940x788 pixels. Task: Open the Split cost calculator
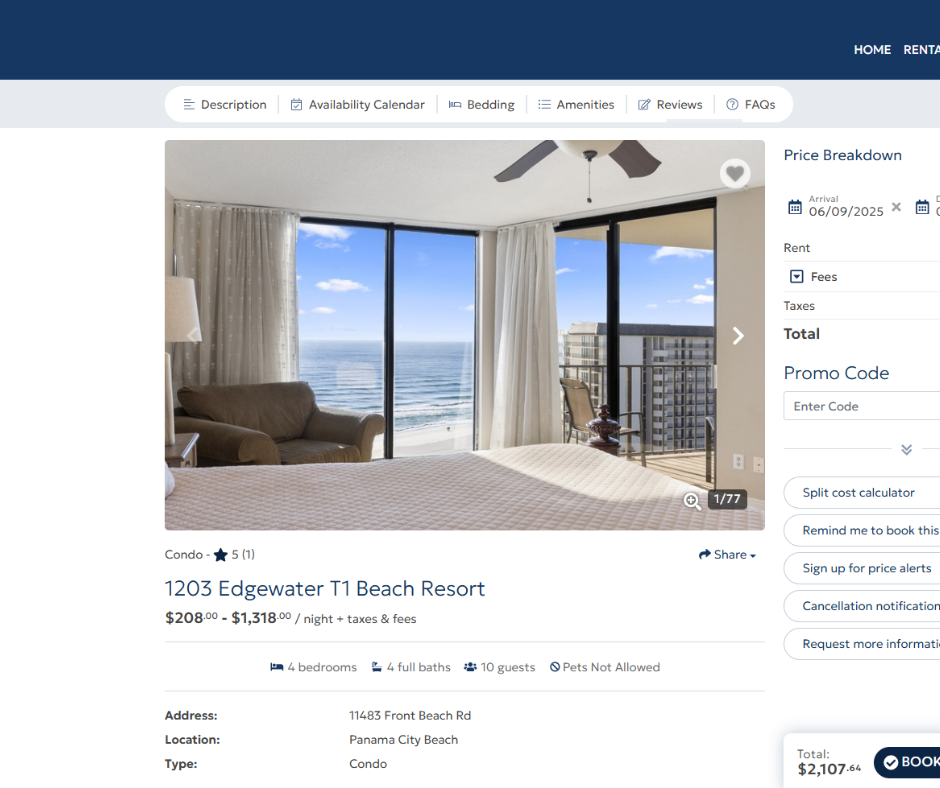click(859, 493)
